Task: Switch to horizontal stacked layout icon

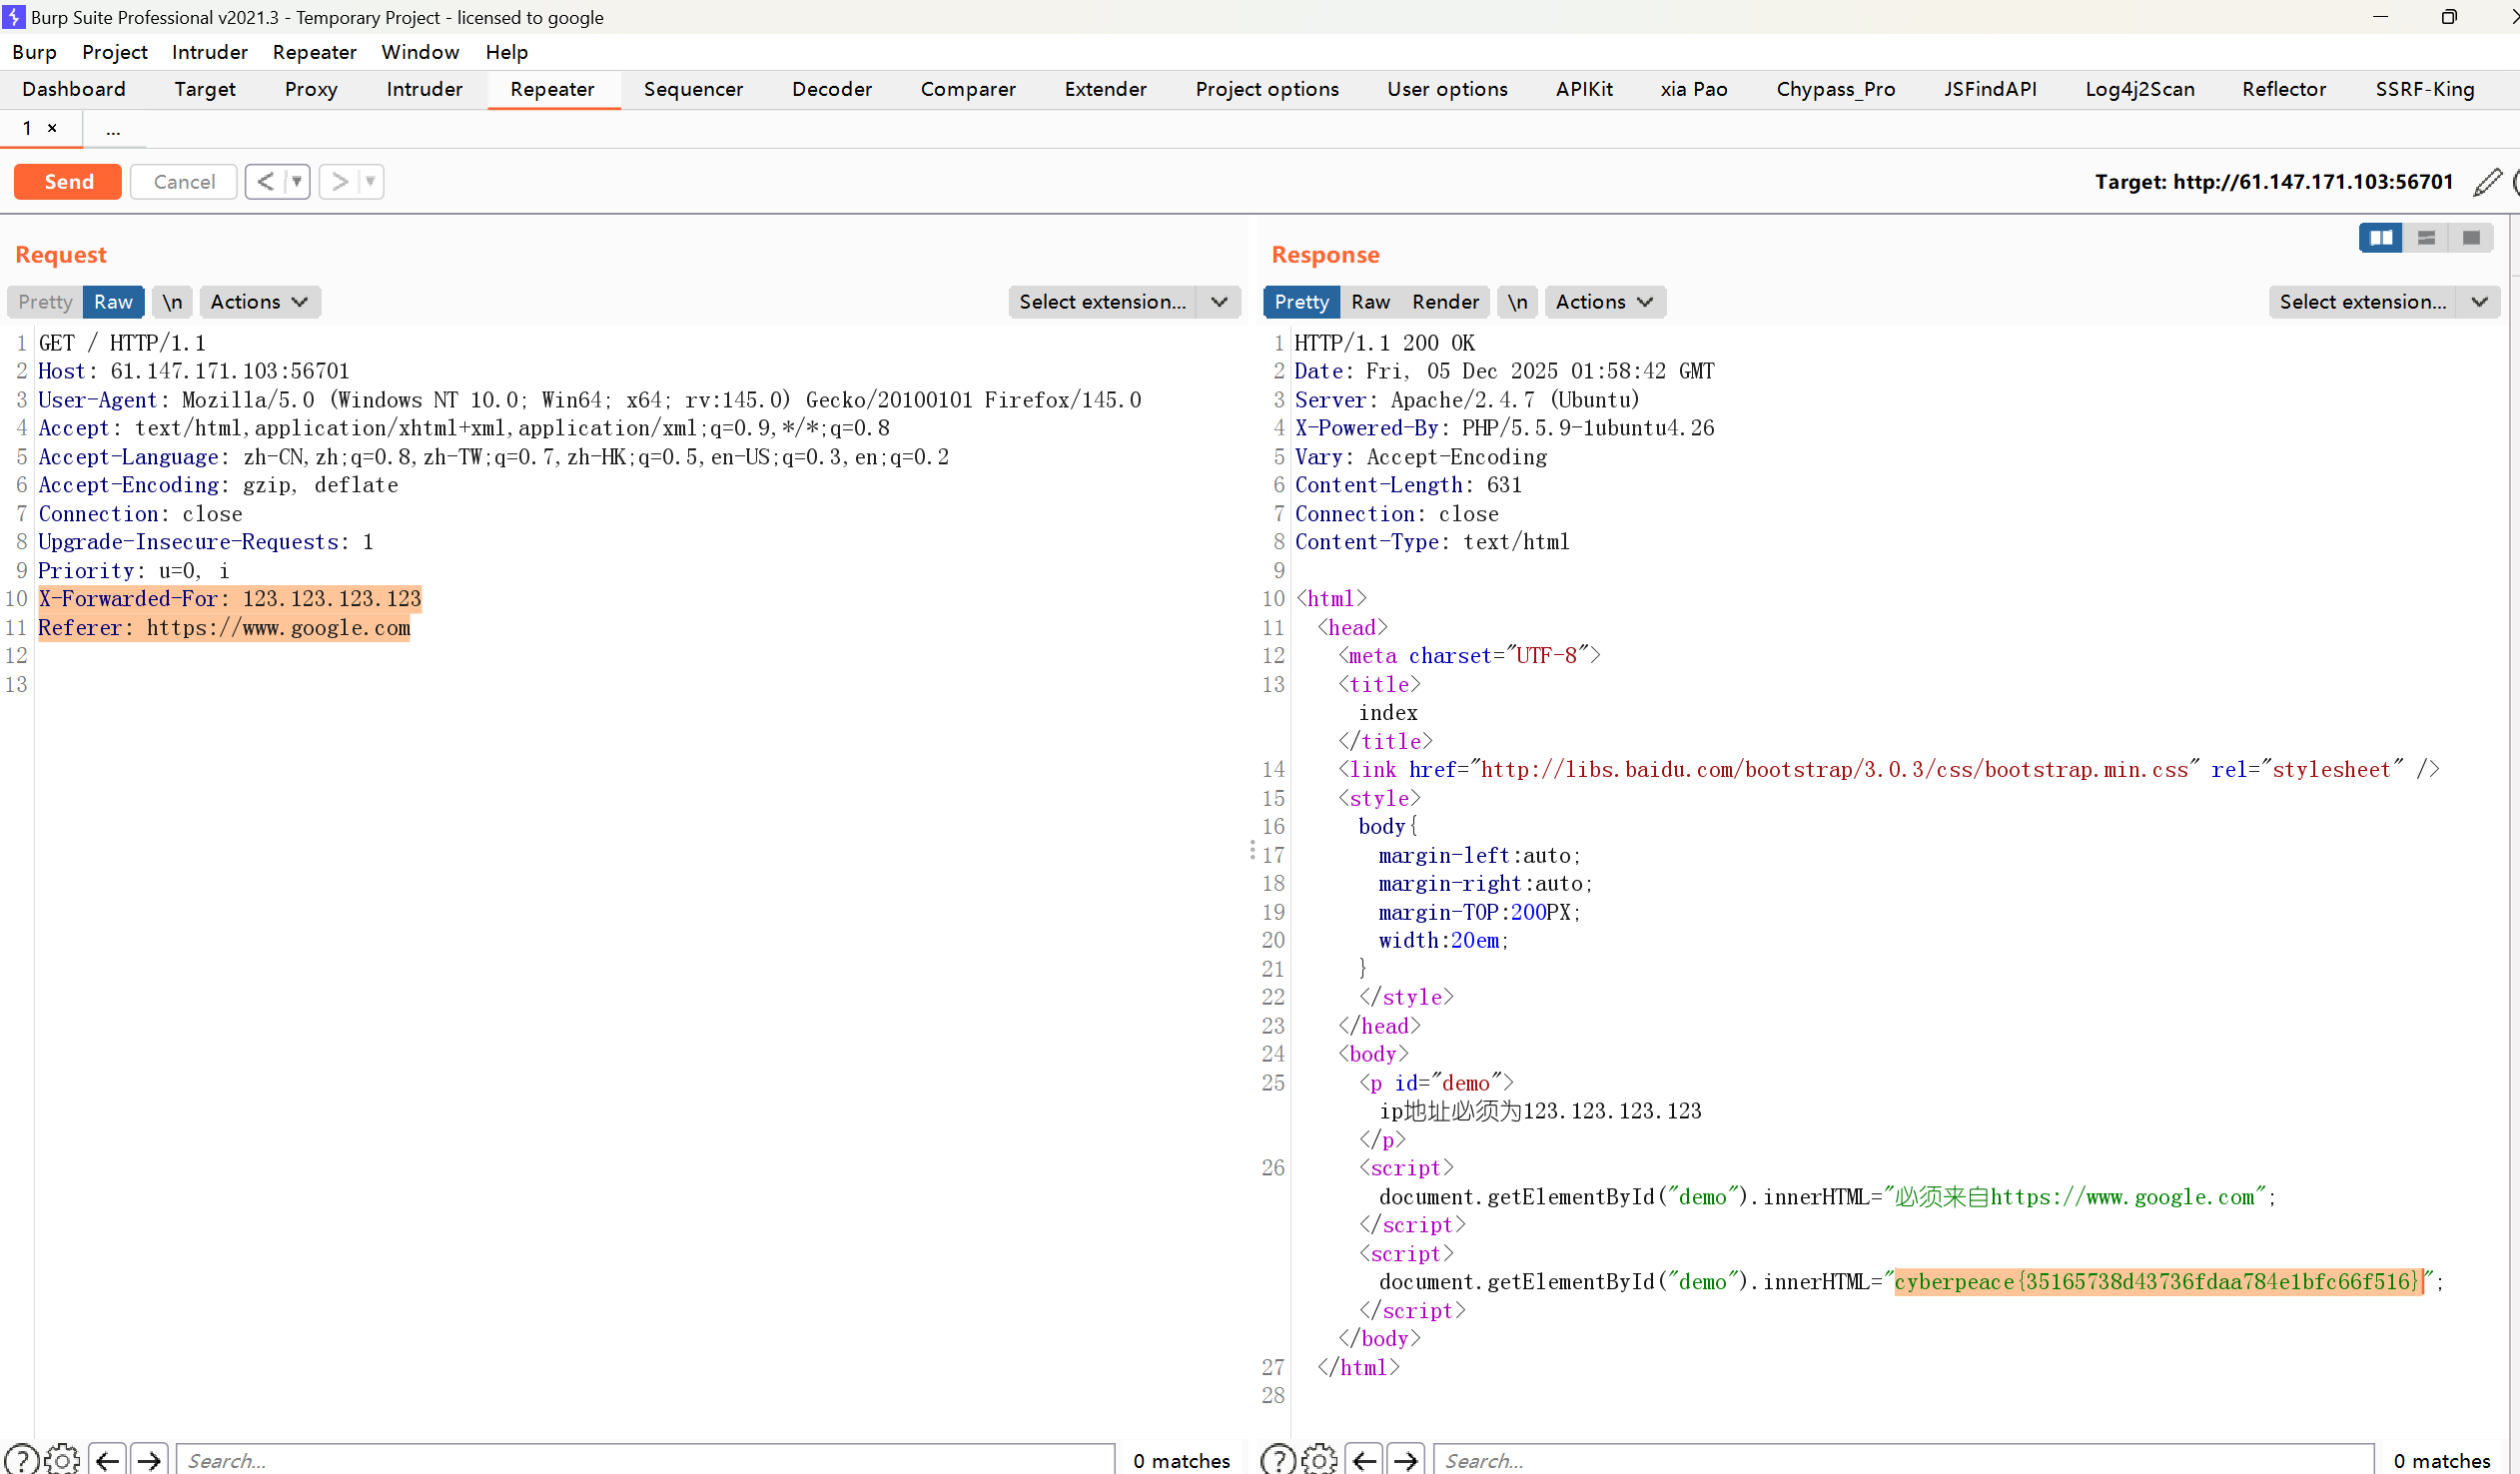Action: pyautogui.click(x=2426, y=238)
